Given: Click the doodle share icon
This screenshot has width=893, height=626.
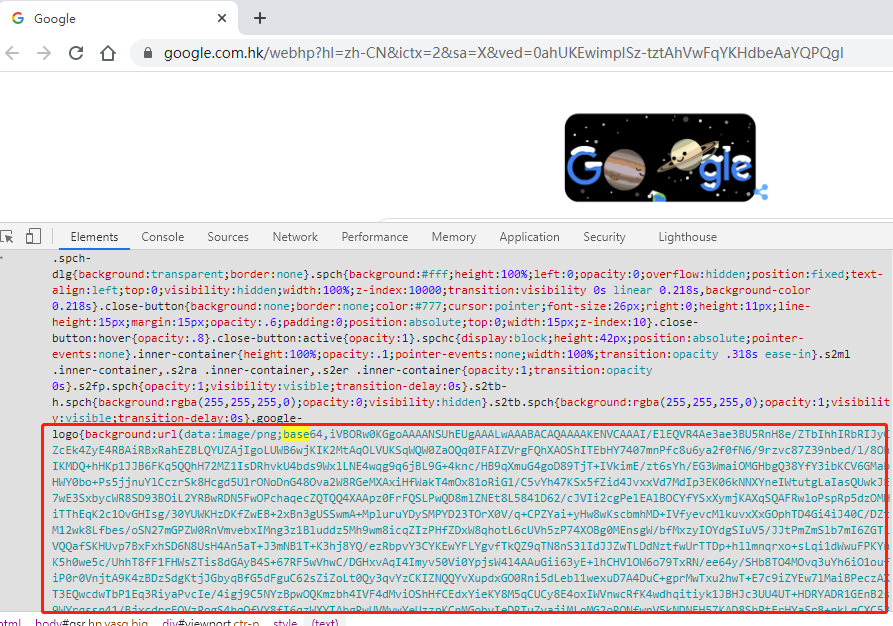Looking at the screenshot, I should coord(761,192).
